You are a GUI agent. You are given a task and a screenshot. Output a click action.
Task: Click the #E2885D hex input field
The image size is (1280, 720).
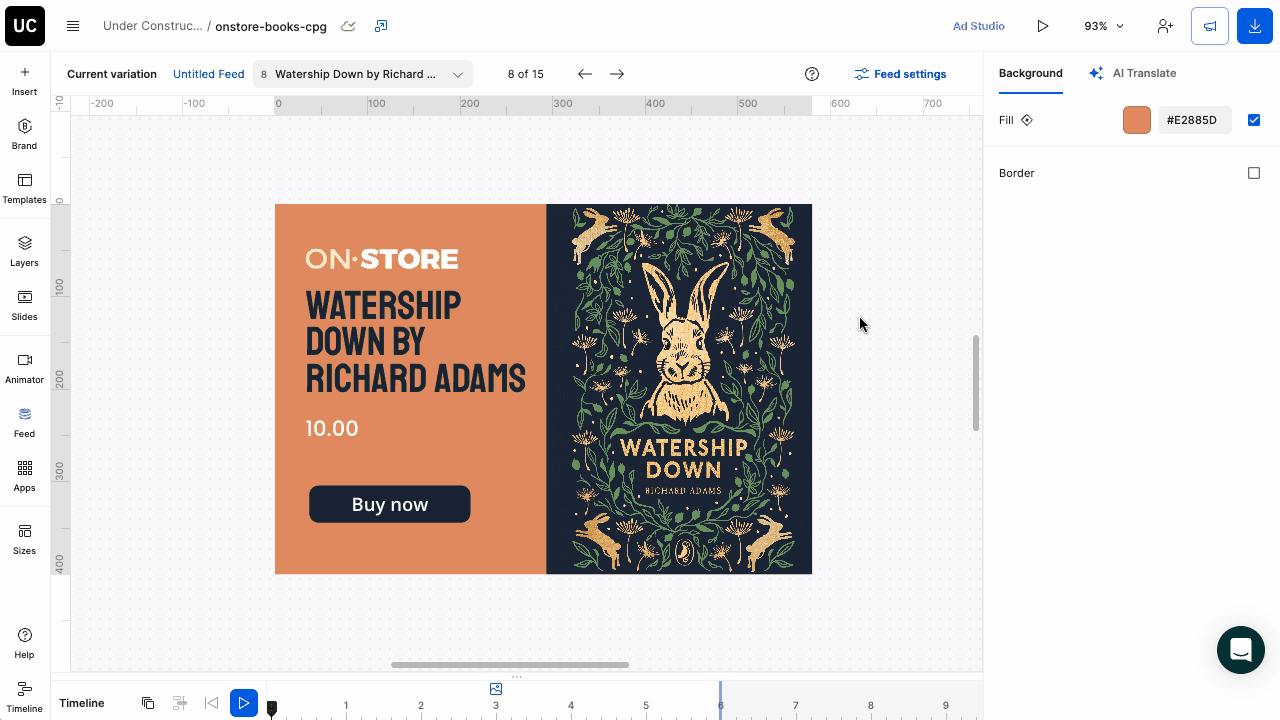coord(1195,120)
